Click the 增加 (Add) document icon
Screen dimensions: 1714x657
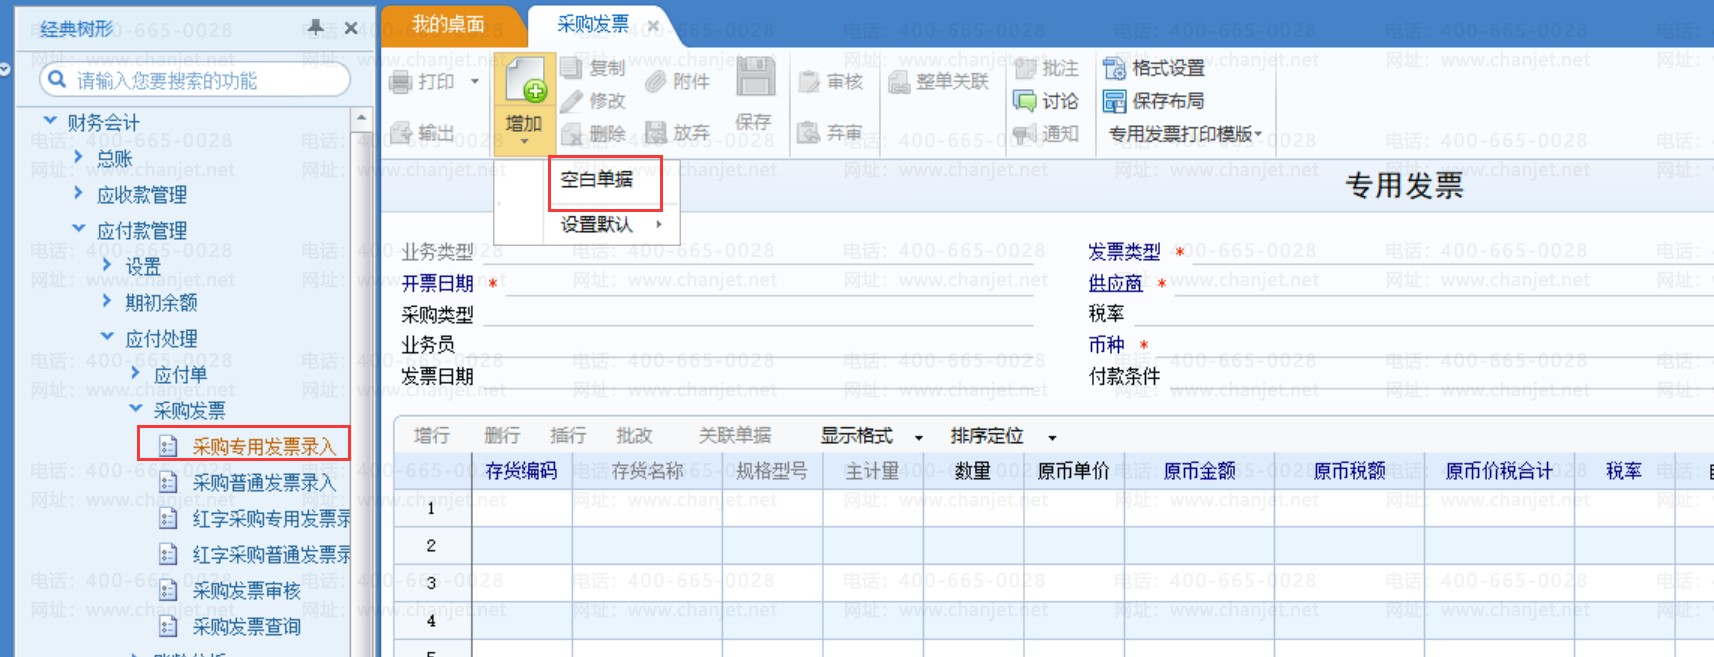525,80
